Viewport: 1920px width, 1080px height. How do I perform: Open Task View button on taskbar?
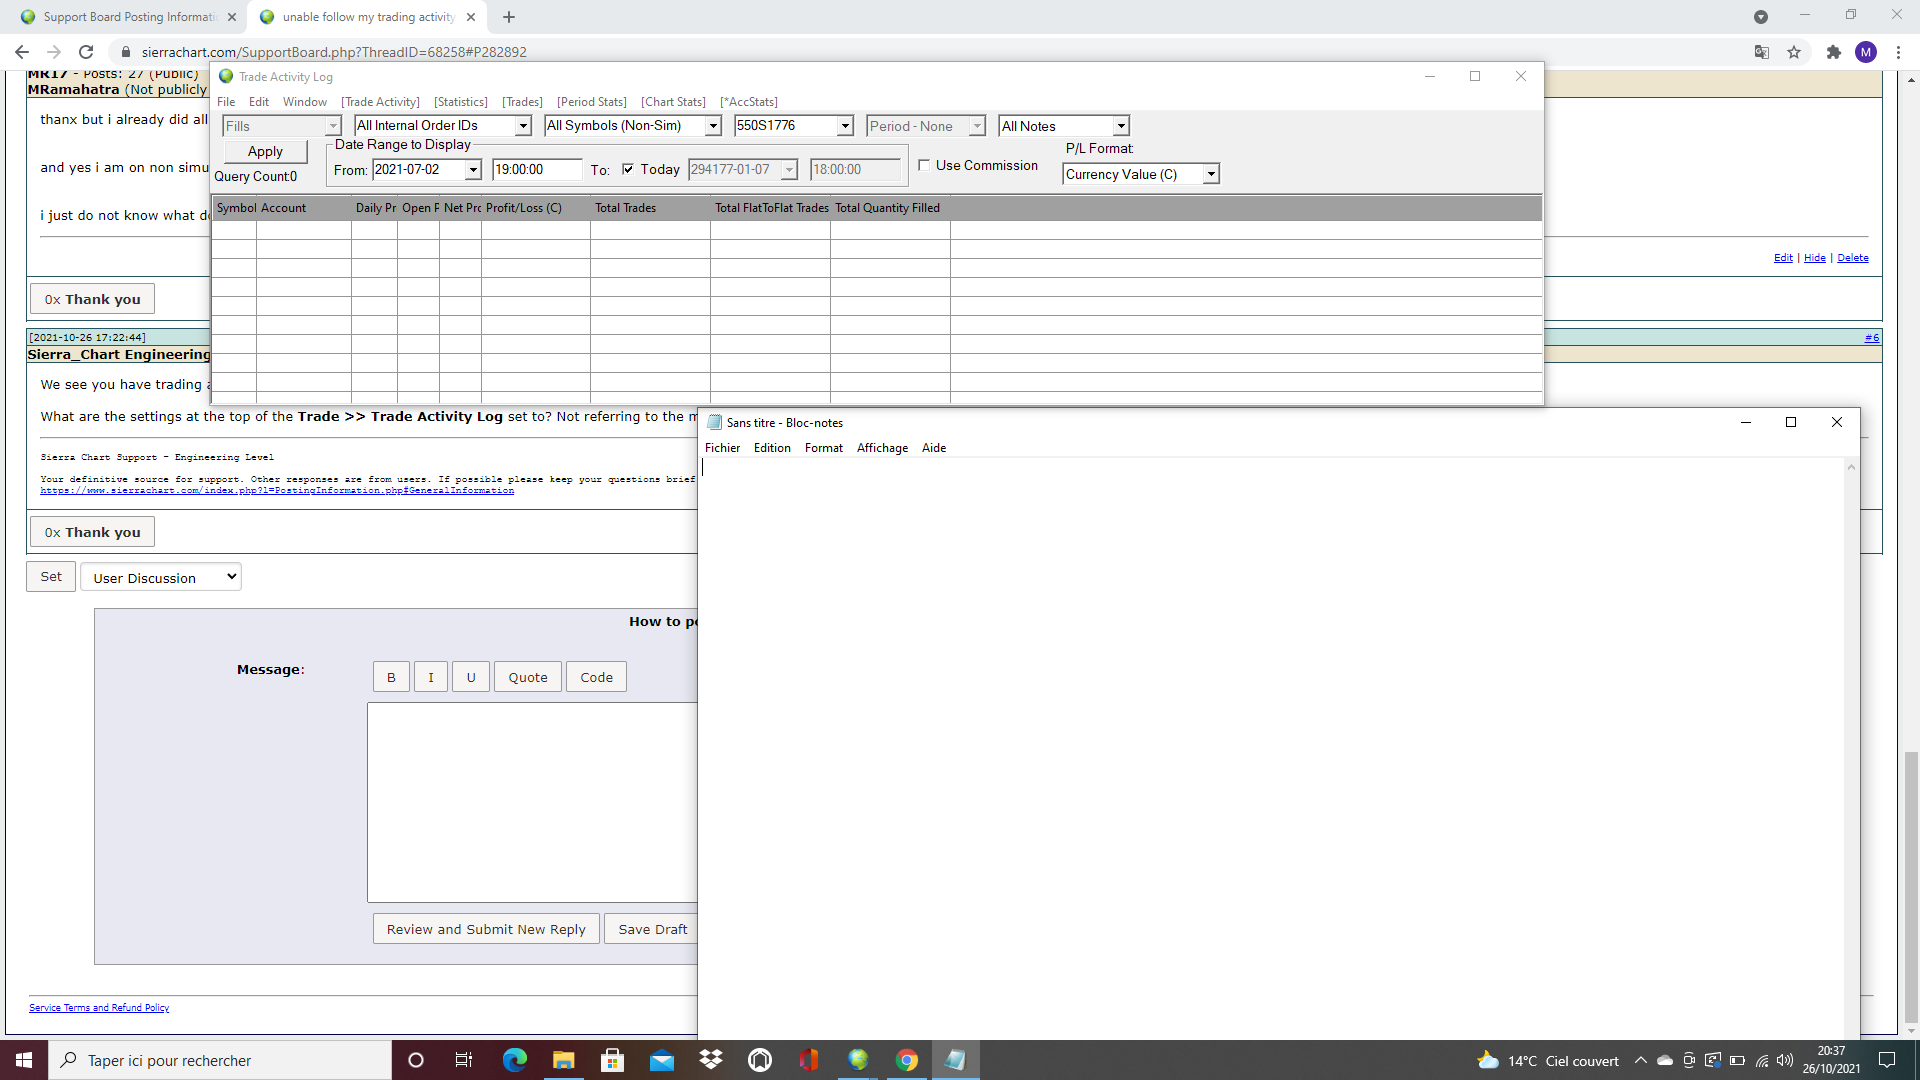point(464,1060)
